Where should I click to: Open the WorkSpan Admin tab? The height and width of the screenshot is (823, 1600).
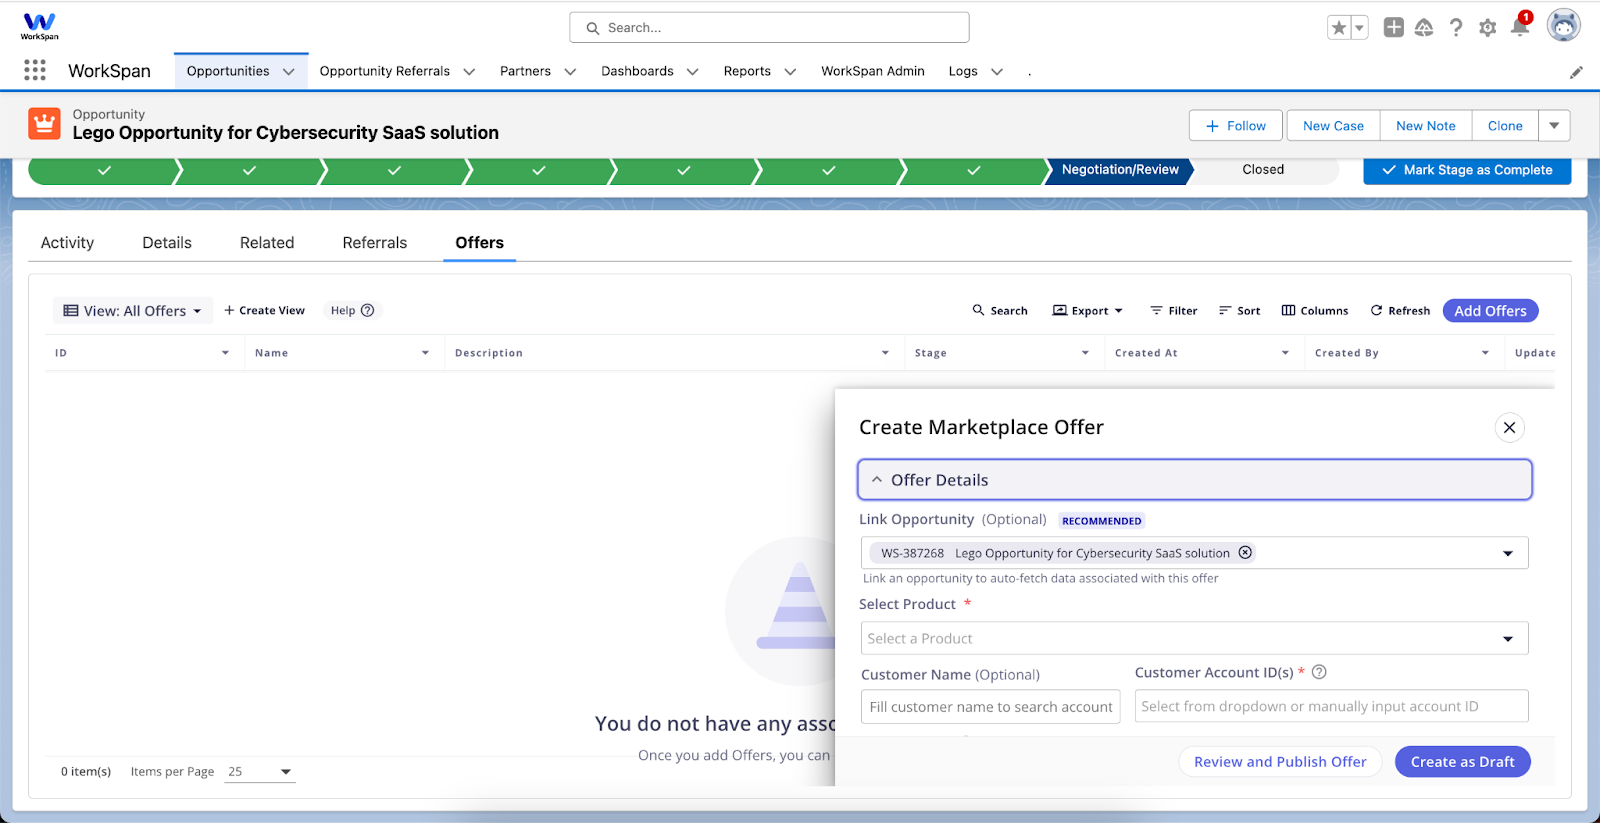tap(873, 71)
